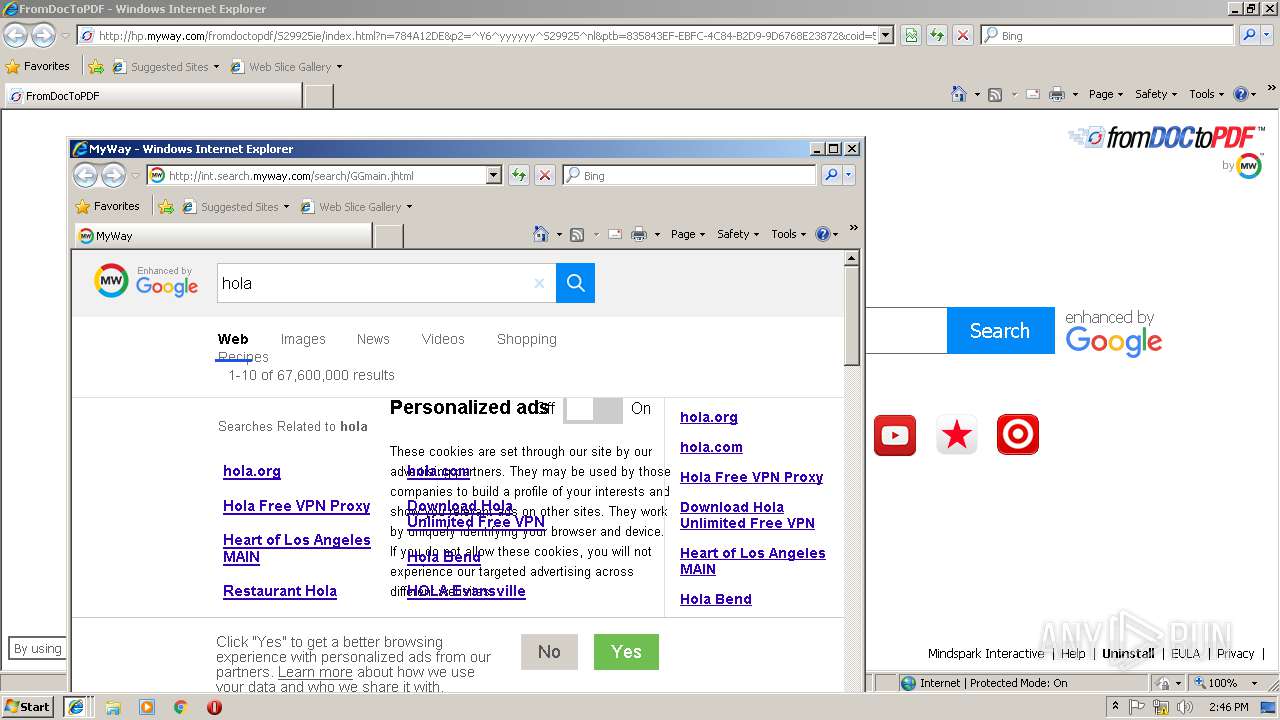The image size is (1280, 720).
Task: Click the Windows Start button
Action: pyautogui.click(x=28, y=707)
